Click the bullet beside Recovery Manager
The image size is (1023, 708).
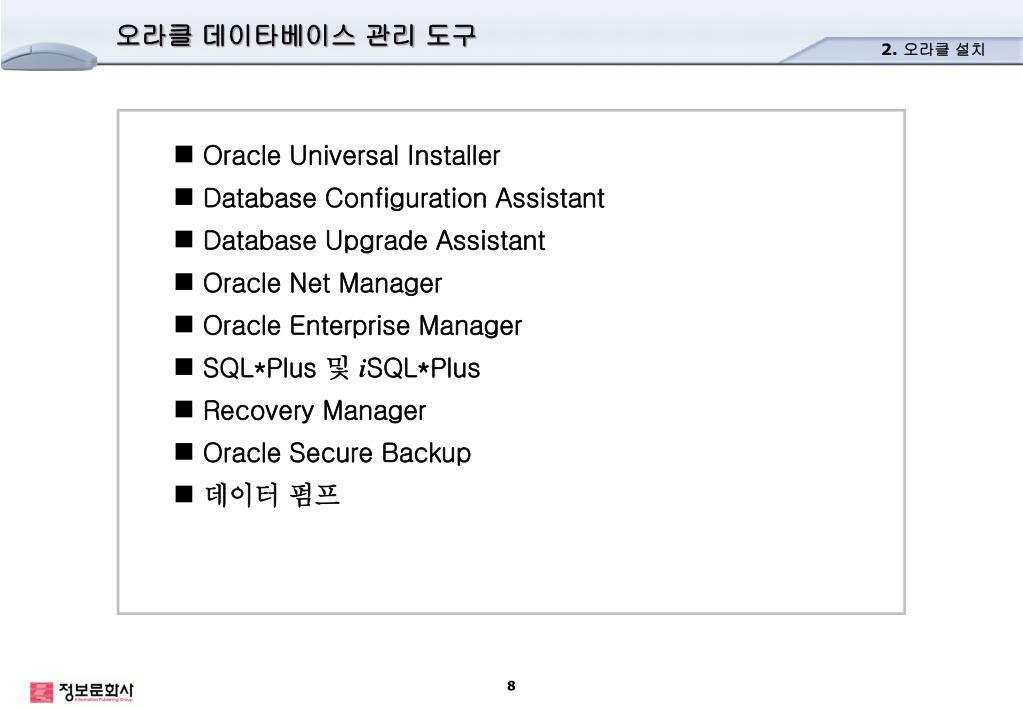point(184,409)
